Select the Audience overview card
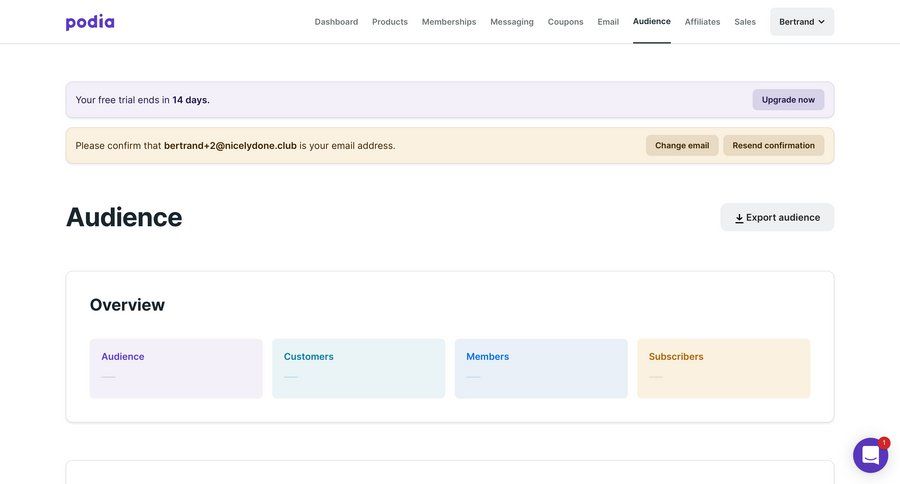 coord(176,369)
